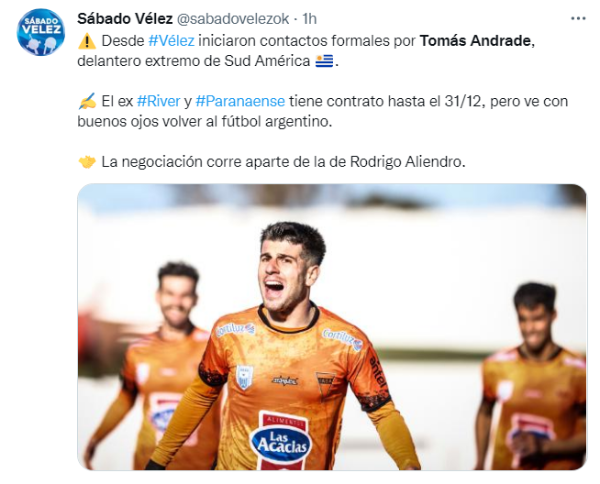Click the bold name Tomás Andrade
The width and height of the screenshot is (600, 484).
(x=475, y=41)
